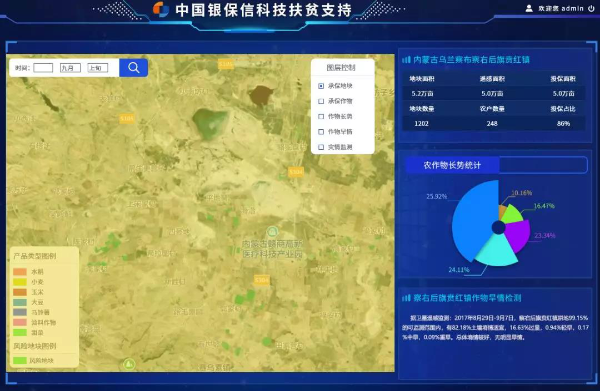This screenshot has height=391, width=600.
Task: Select the 农作物长势统计 tab
Action: [x=452, y=165]
